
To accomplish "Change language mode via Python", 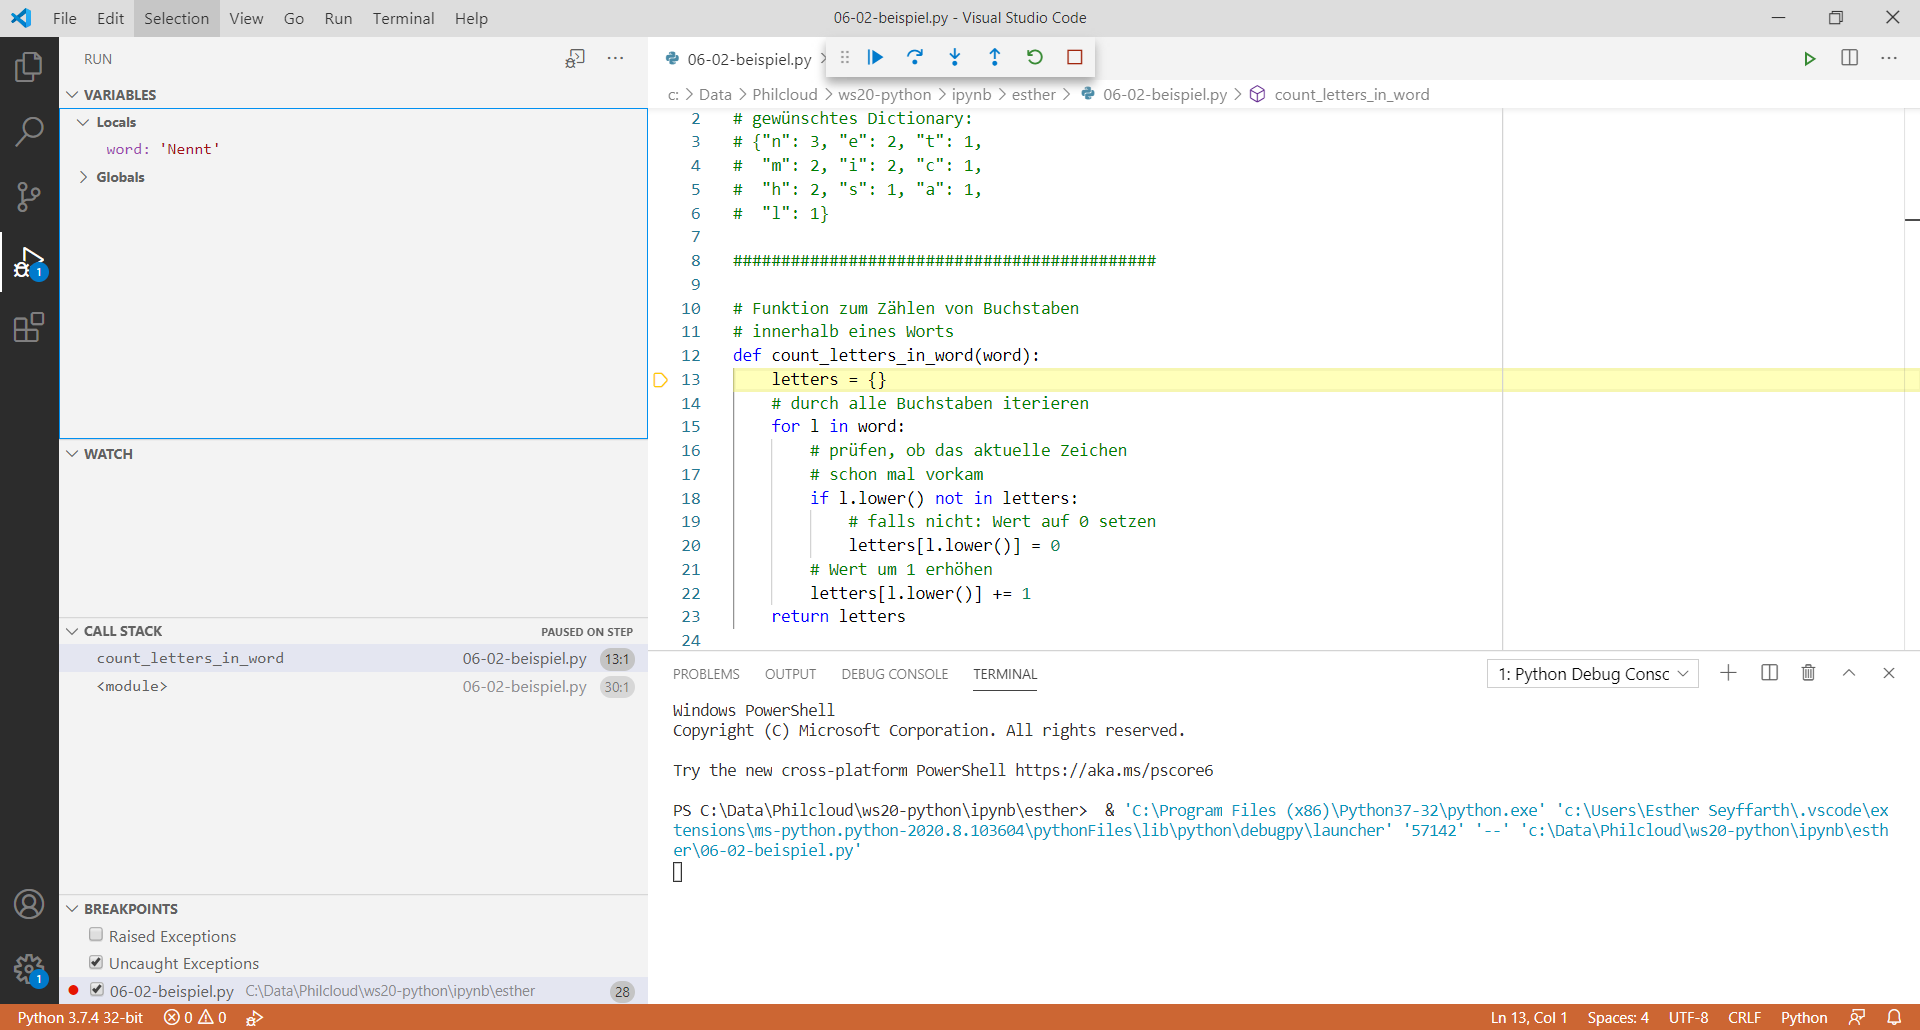I will 1804,1017.
